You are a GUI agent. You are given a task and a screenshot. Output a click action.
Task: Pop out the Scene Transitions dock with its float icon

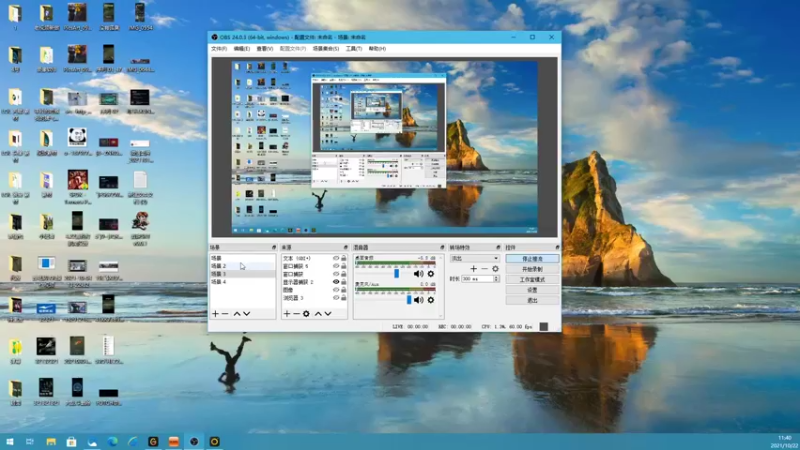[498, 247]
